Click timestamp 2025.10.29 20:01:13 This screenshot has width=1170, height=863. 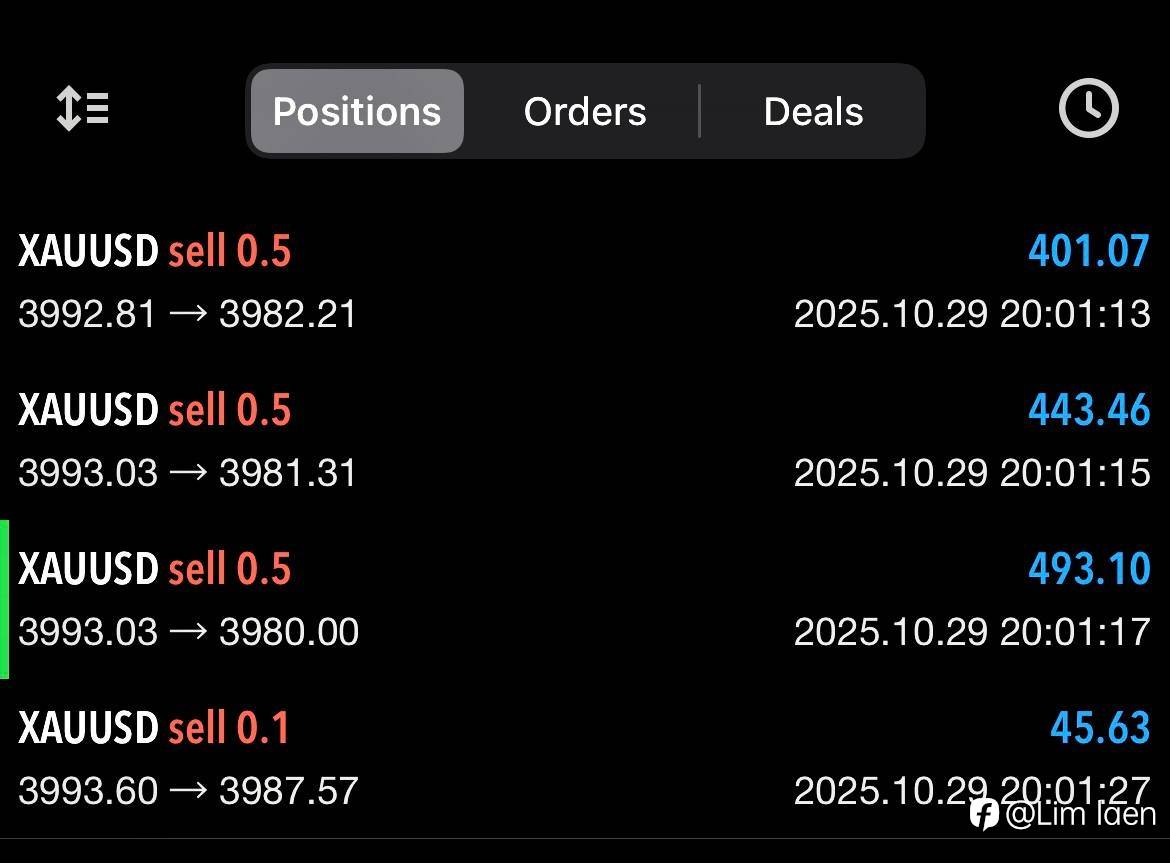(972, 314)
